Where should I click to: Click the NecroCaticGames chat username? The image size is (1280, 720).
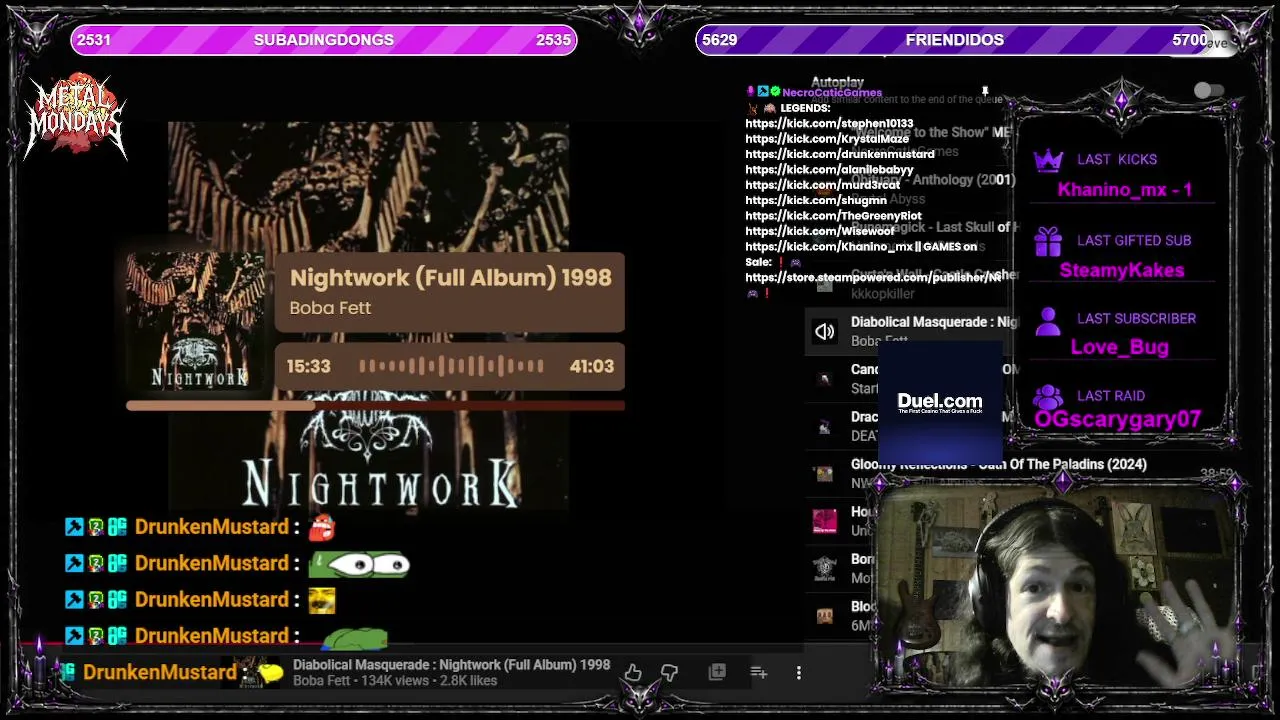coord(832,92)
